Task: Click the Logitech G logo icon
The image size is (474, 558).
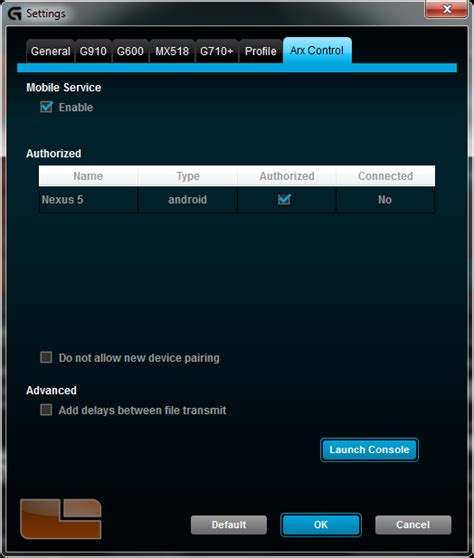Action: (15, 14)
